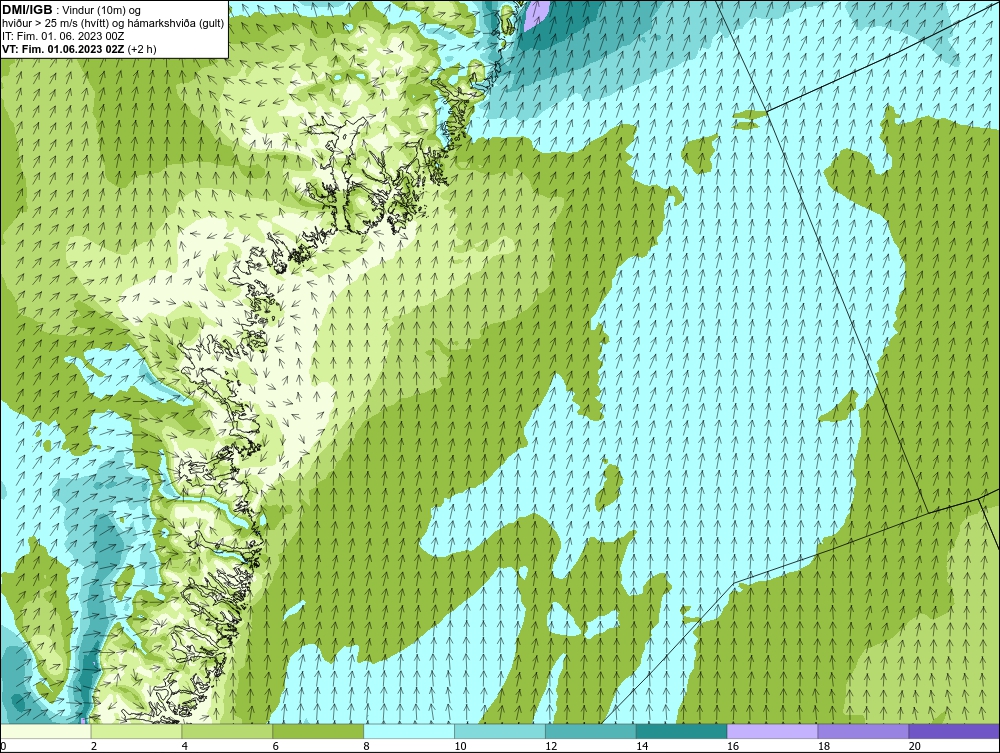
Task: Select the legend scale label "14"
Action: (642, 746)
